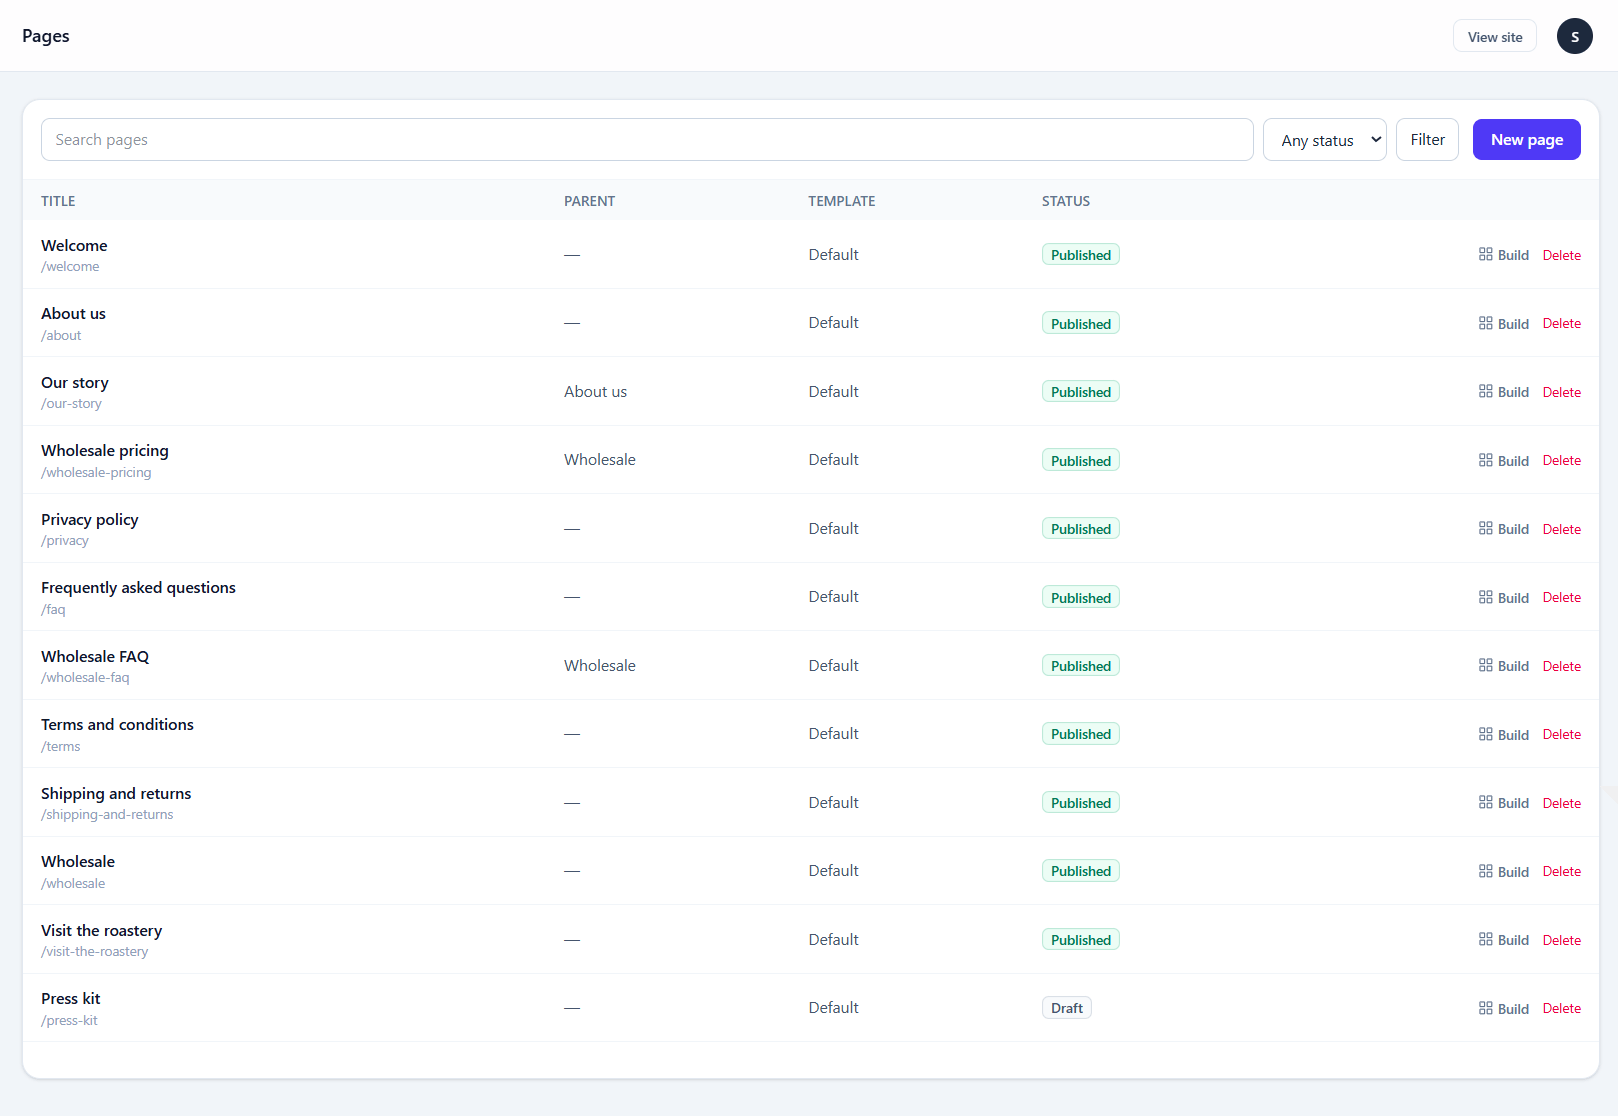Image resolution: width=1618 pixels, height=1116 pixels.
Task: Click Published badge in Terms and conditions row
Action: point(1080,734)
